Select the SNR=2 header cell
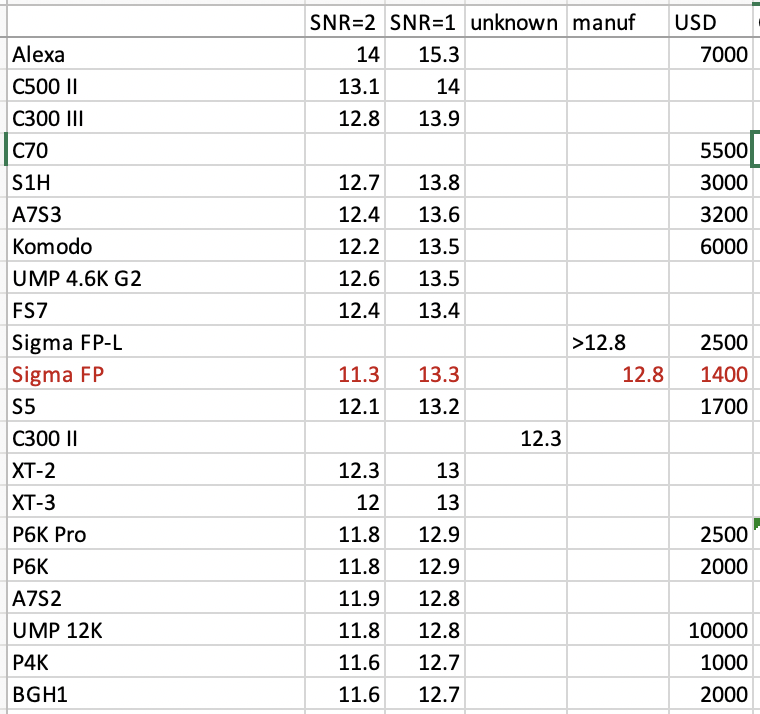Screen dimensions: 760x714 tap(345, 21)
